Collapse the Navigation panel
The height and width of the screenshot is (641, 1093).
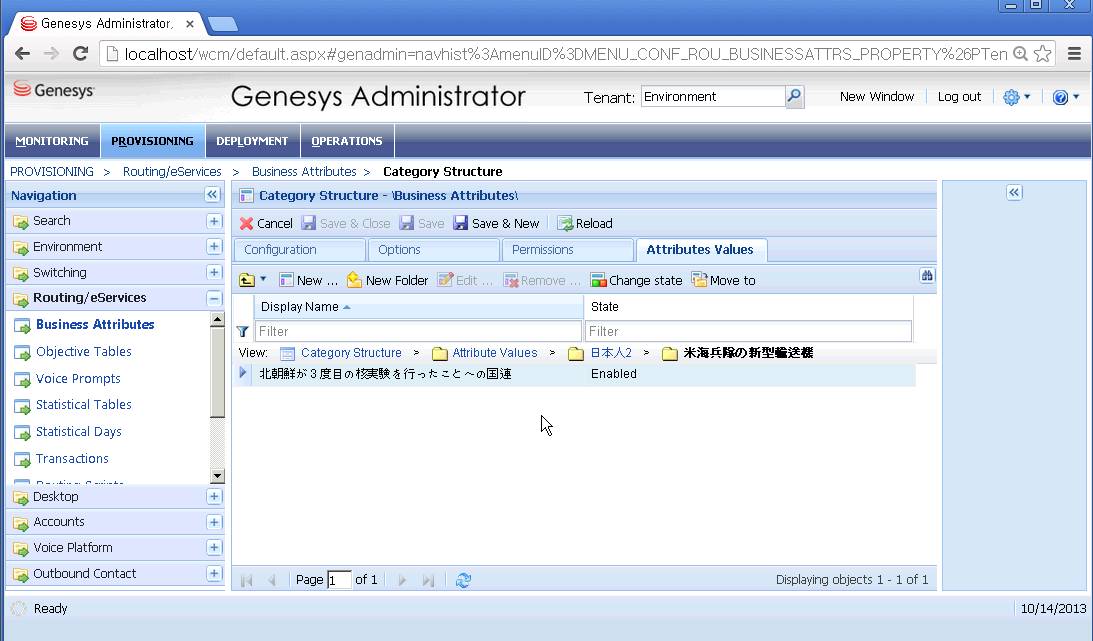click(212, 195)
